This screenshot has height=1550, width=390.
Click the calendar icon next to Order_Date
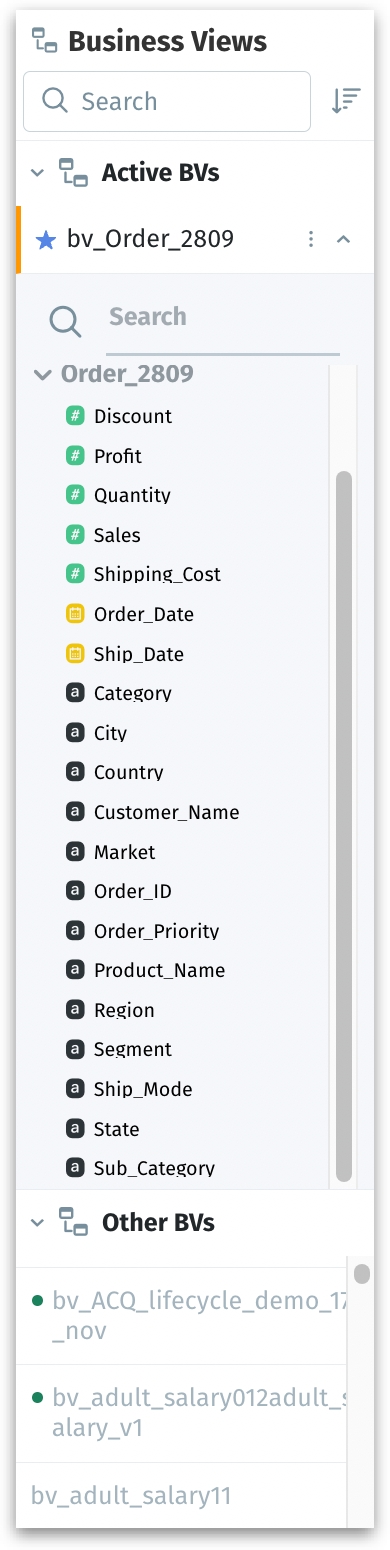click(75, 614)
